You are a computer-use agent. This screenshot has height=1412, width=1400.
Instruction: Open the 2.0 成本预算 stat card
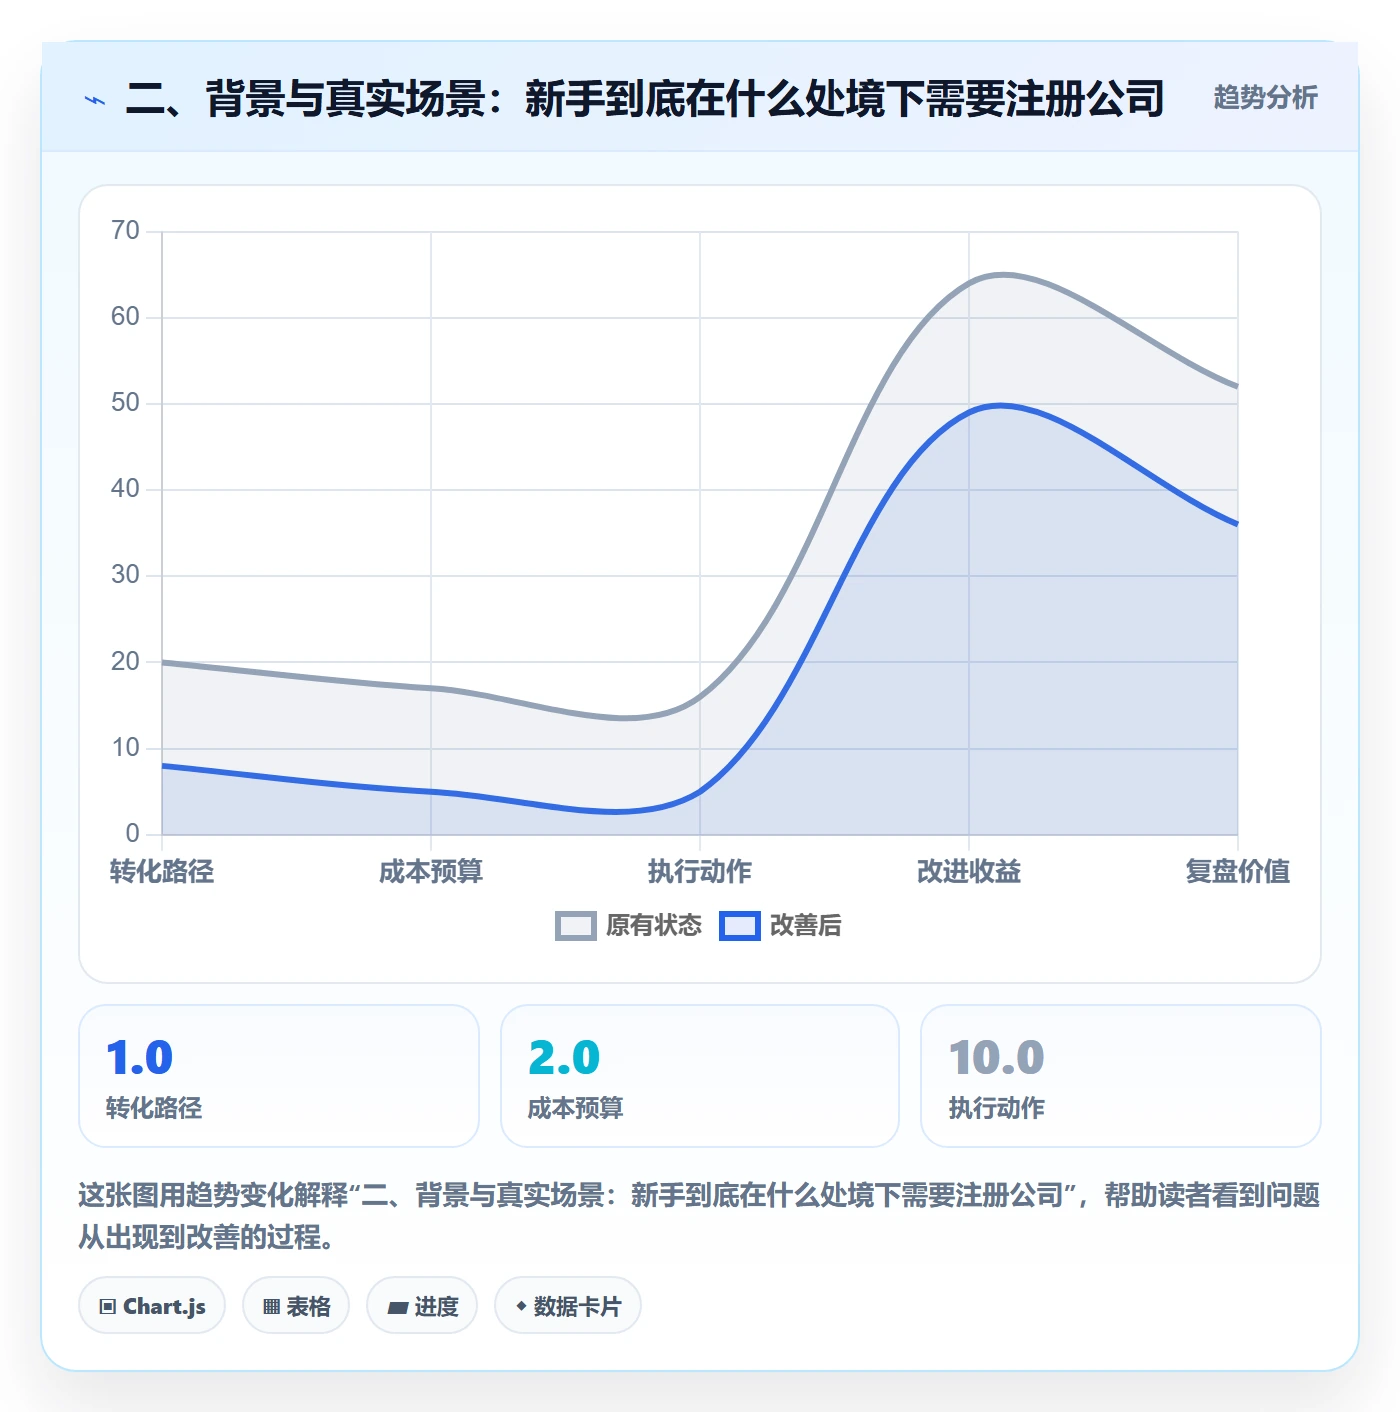pos(700,1076)
